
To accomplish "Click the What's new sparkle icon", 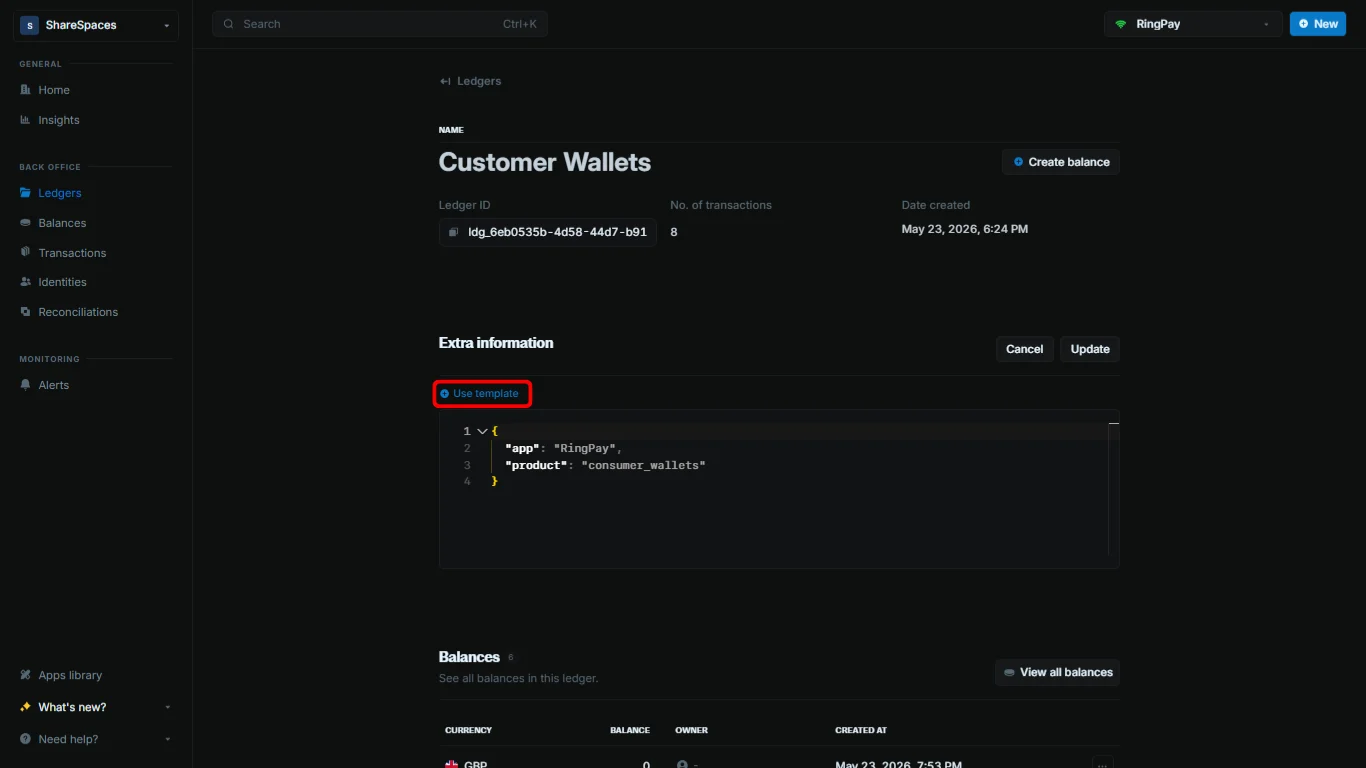I will pyautogui.click(x=26, y=707).
